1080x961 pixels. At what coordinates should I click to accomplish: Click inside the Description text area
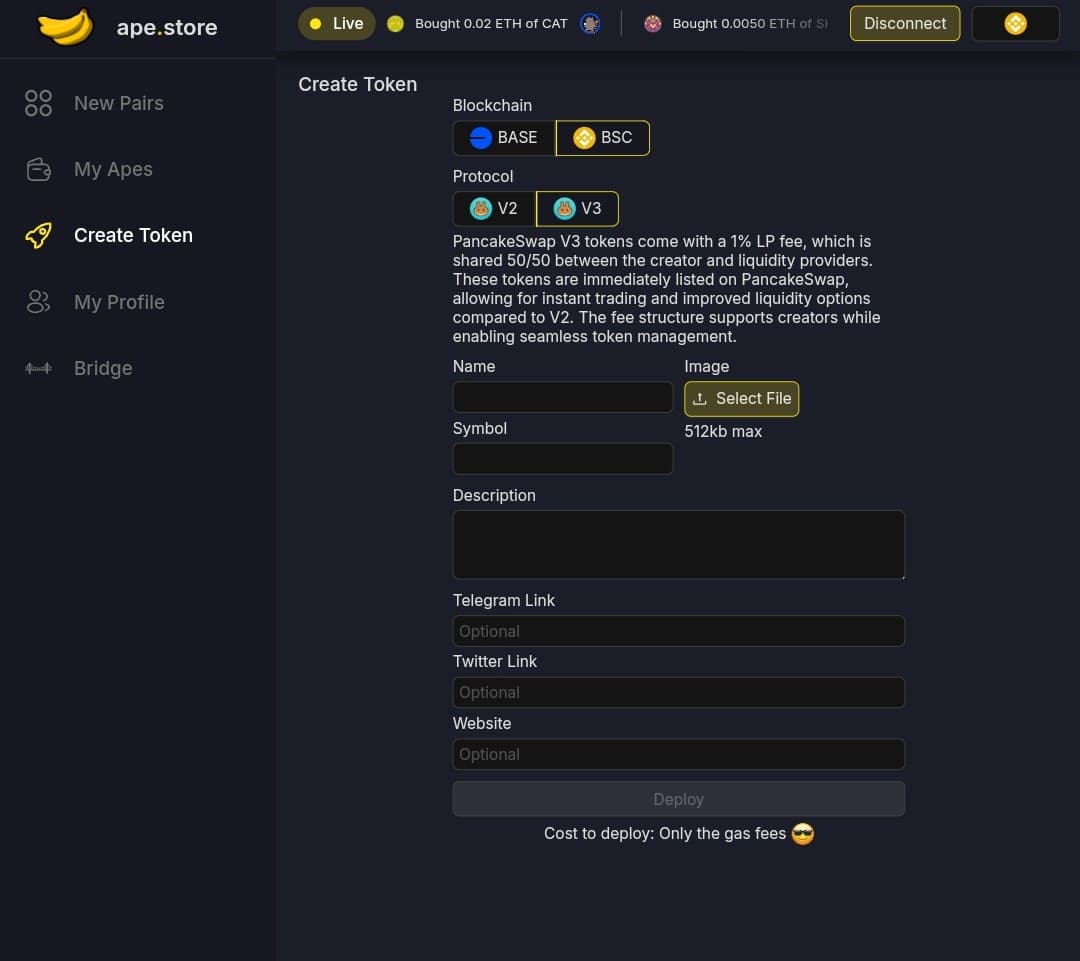tap(678, 544)
